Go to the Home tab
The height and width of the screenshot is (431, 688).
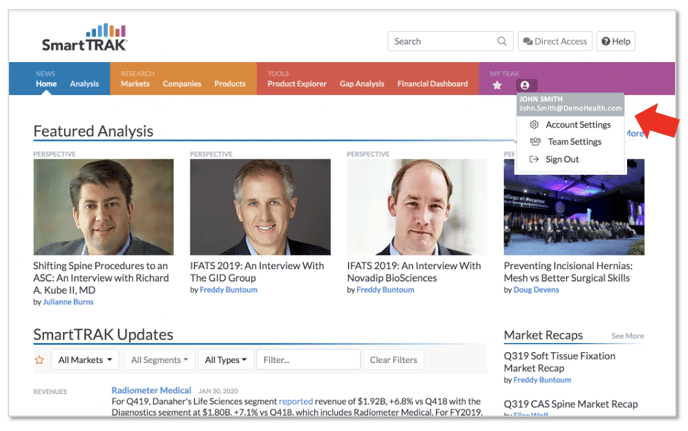tap(46, 84)
